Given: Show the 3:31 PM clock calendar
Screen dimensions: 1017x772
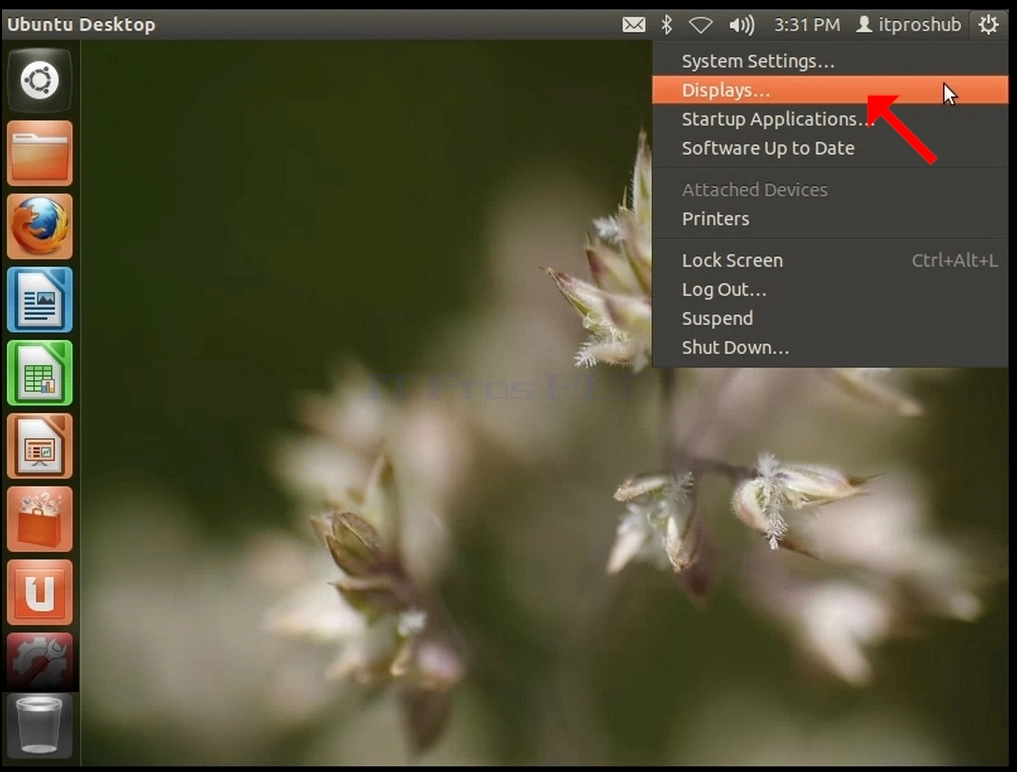Looking at the screenshot, I should (807, 25).
